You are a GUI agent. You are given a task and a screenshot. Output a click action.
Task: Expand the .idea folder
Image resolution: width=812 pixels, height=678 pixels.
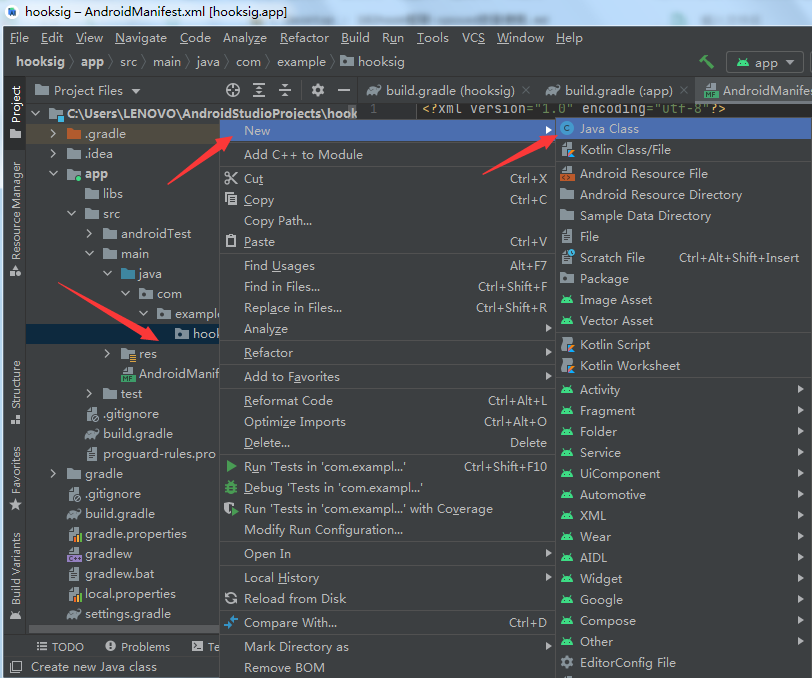click(x=53, y=154)
